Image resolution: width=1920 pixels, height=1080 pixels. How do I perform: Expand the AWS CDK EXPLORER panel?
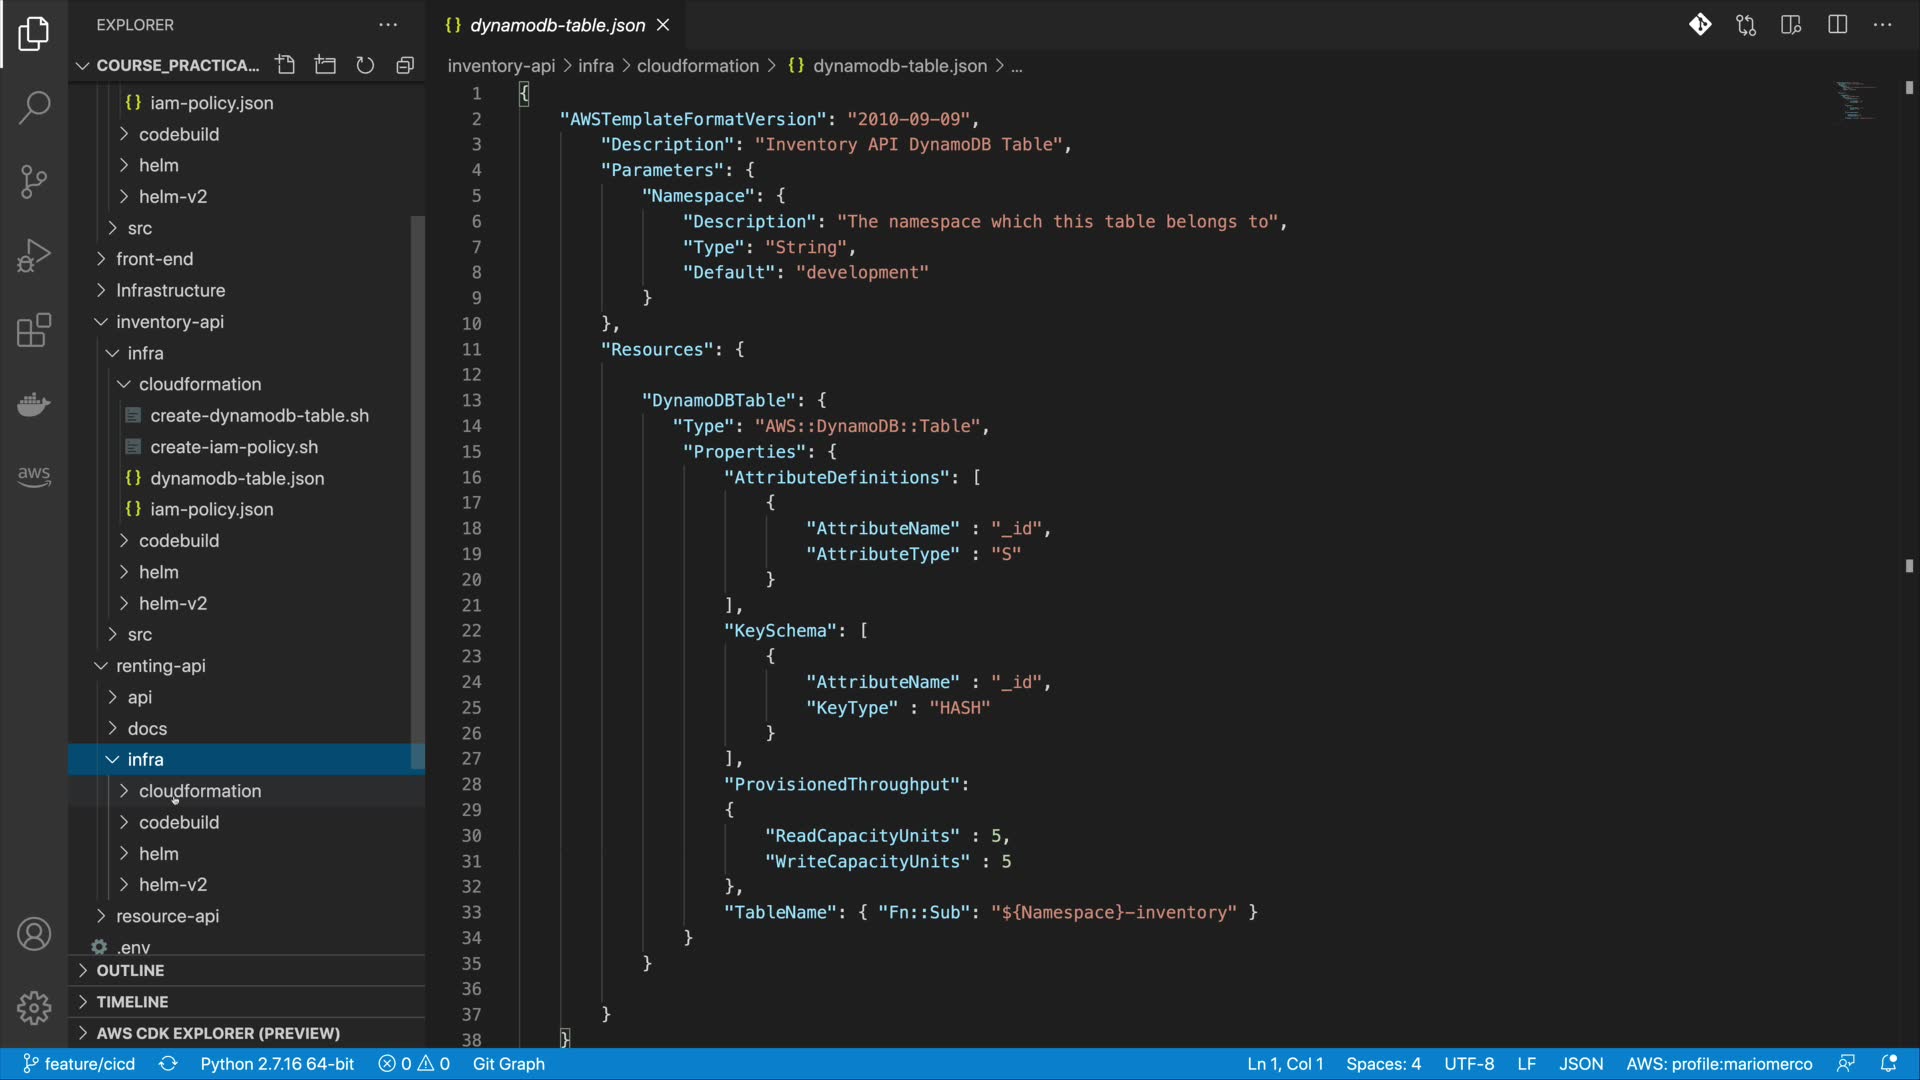click(218, 1033)
